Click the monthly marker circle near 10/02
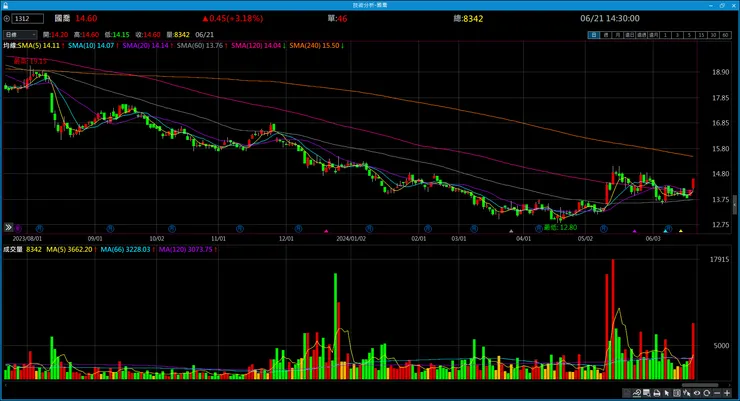The image size is (740, 401). (172, 229)
